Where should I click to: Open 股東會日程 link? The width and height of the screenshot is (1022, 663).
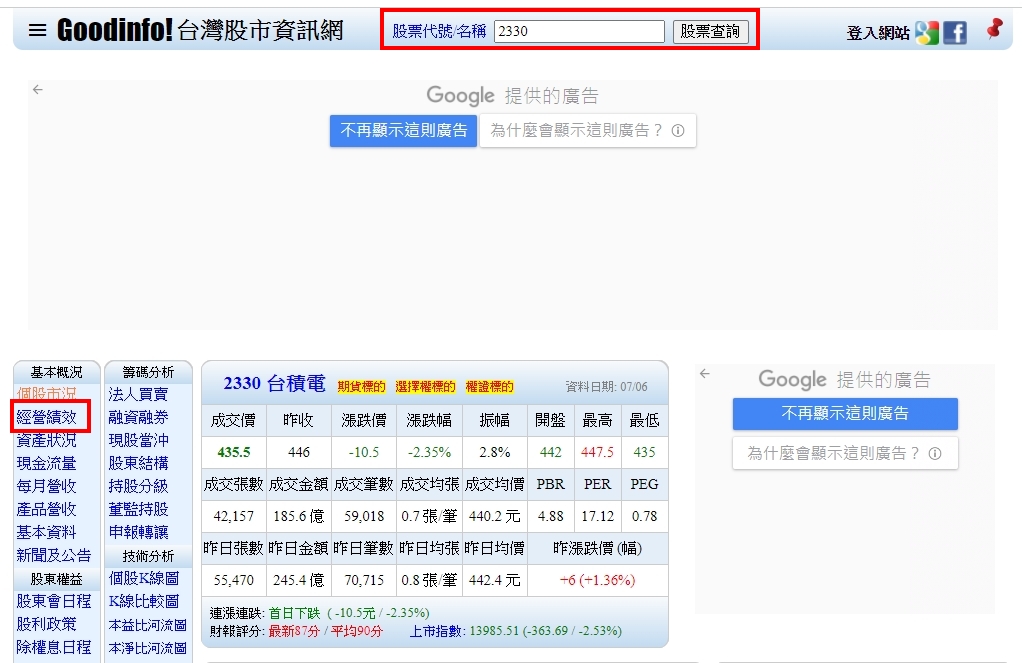[54, 601]
